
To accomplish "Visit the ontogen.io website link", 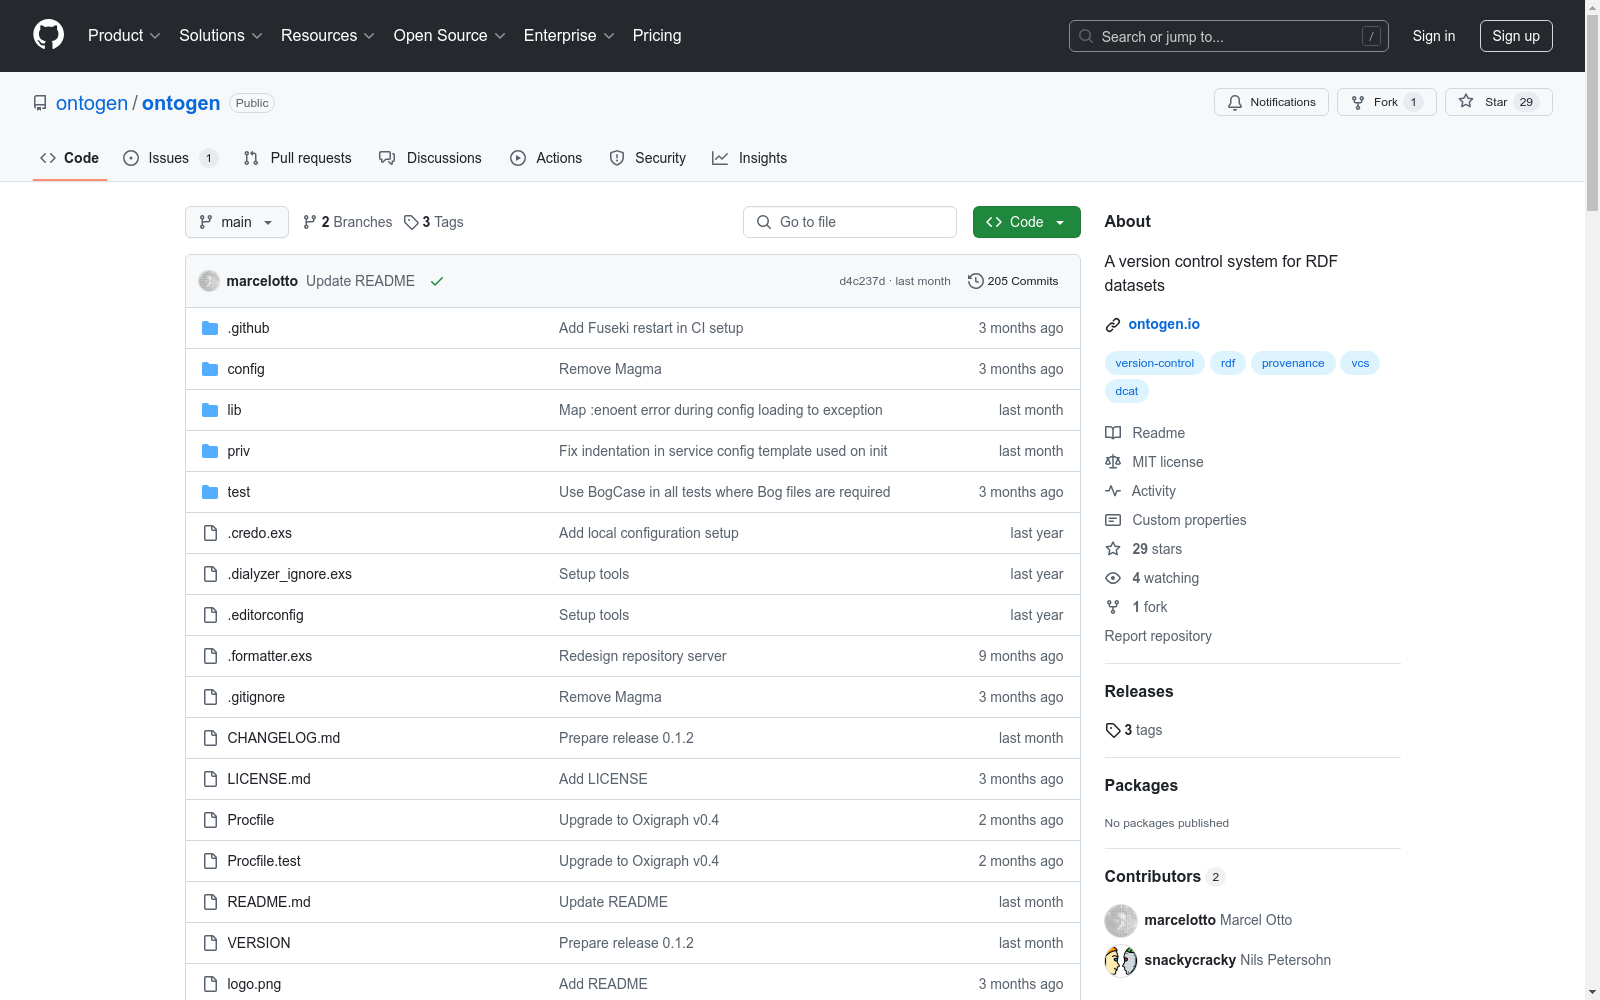I will pos(1164,324).
